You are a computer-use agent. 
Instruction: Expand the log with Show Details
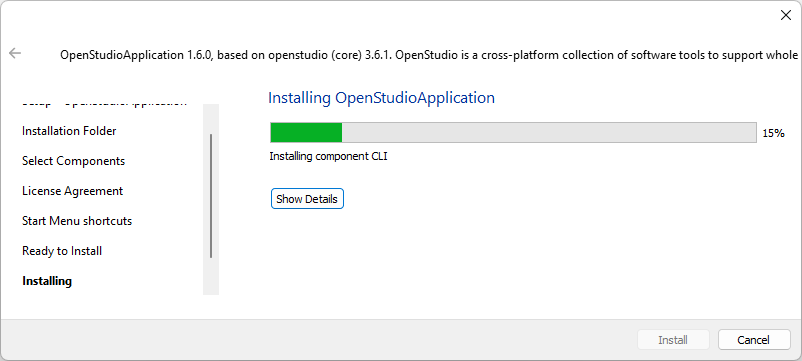(307, 199)
